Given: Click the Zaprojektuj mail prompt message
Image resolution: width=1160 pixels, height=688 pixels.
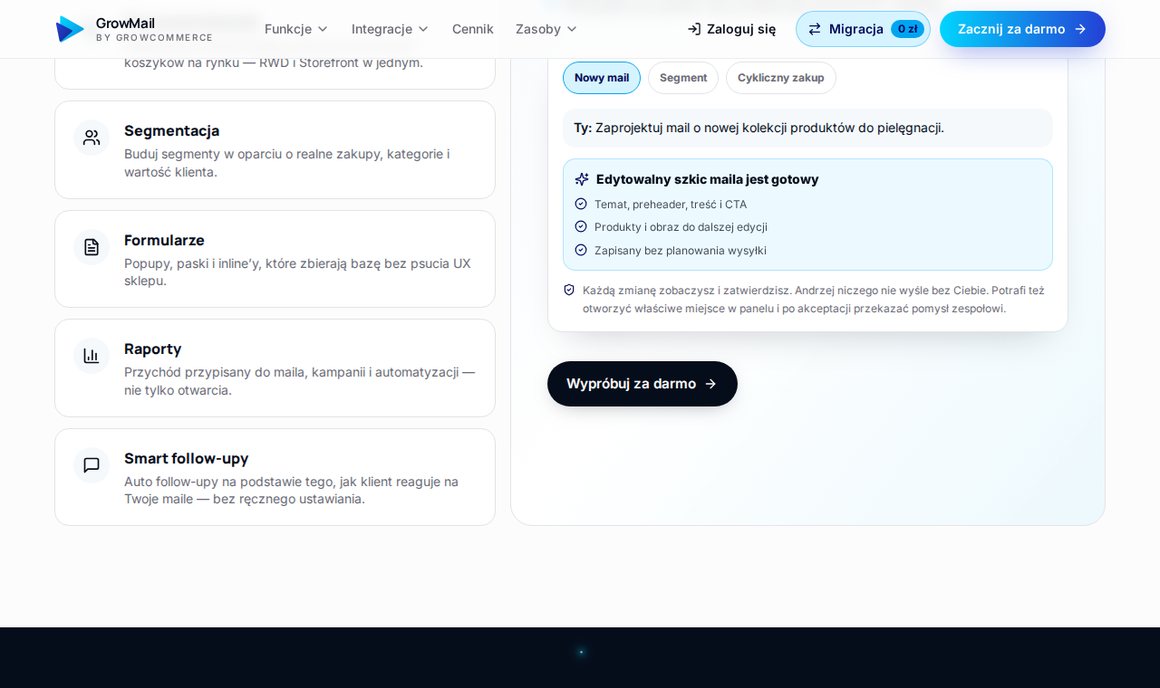Looking at the screenshot, I should point(808,128).
